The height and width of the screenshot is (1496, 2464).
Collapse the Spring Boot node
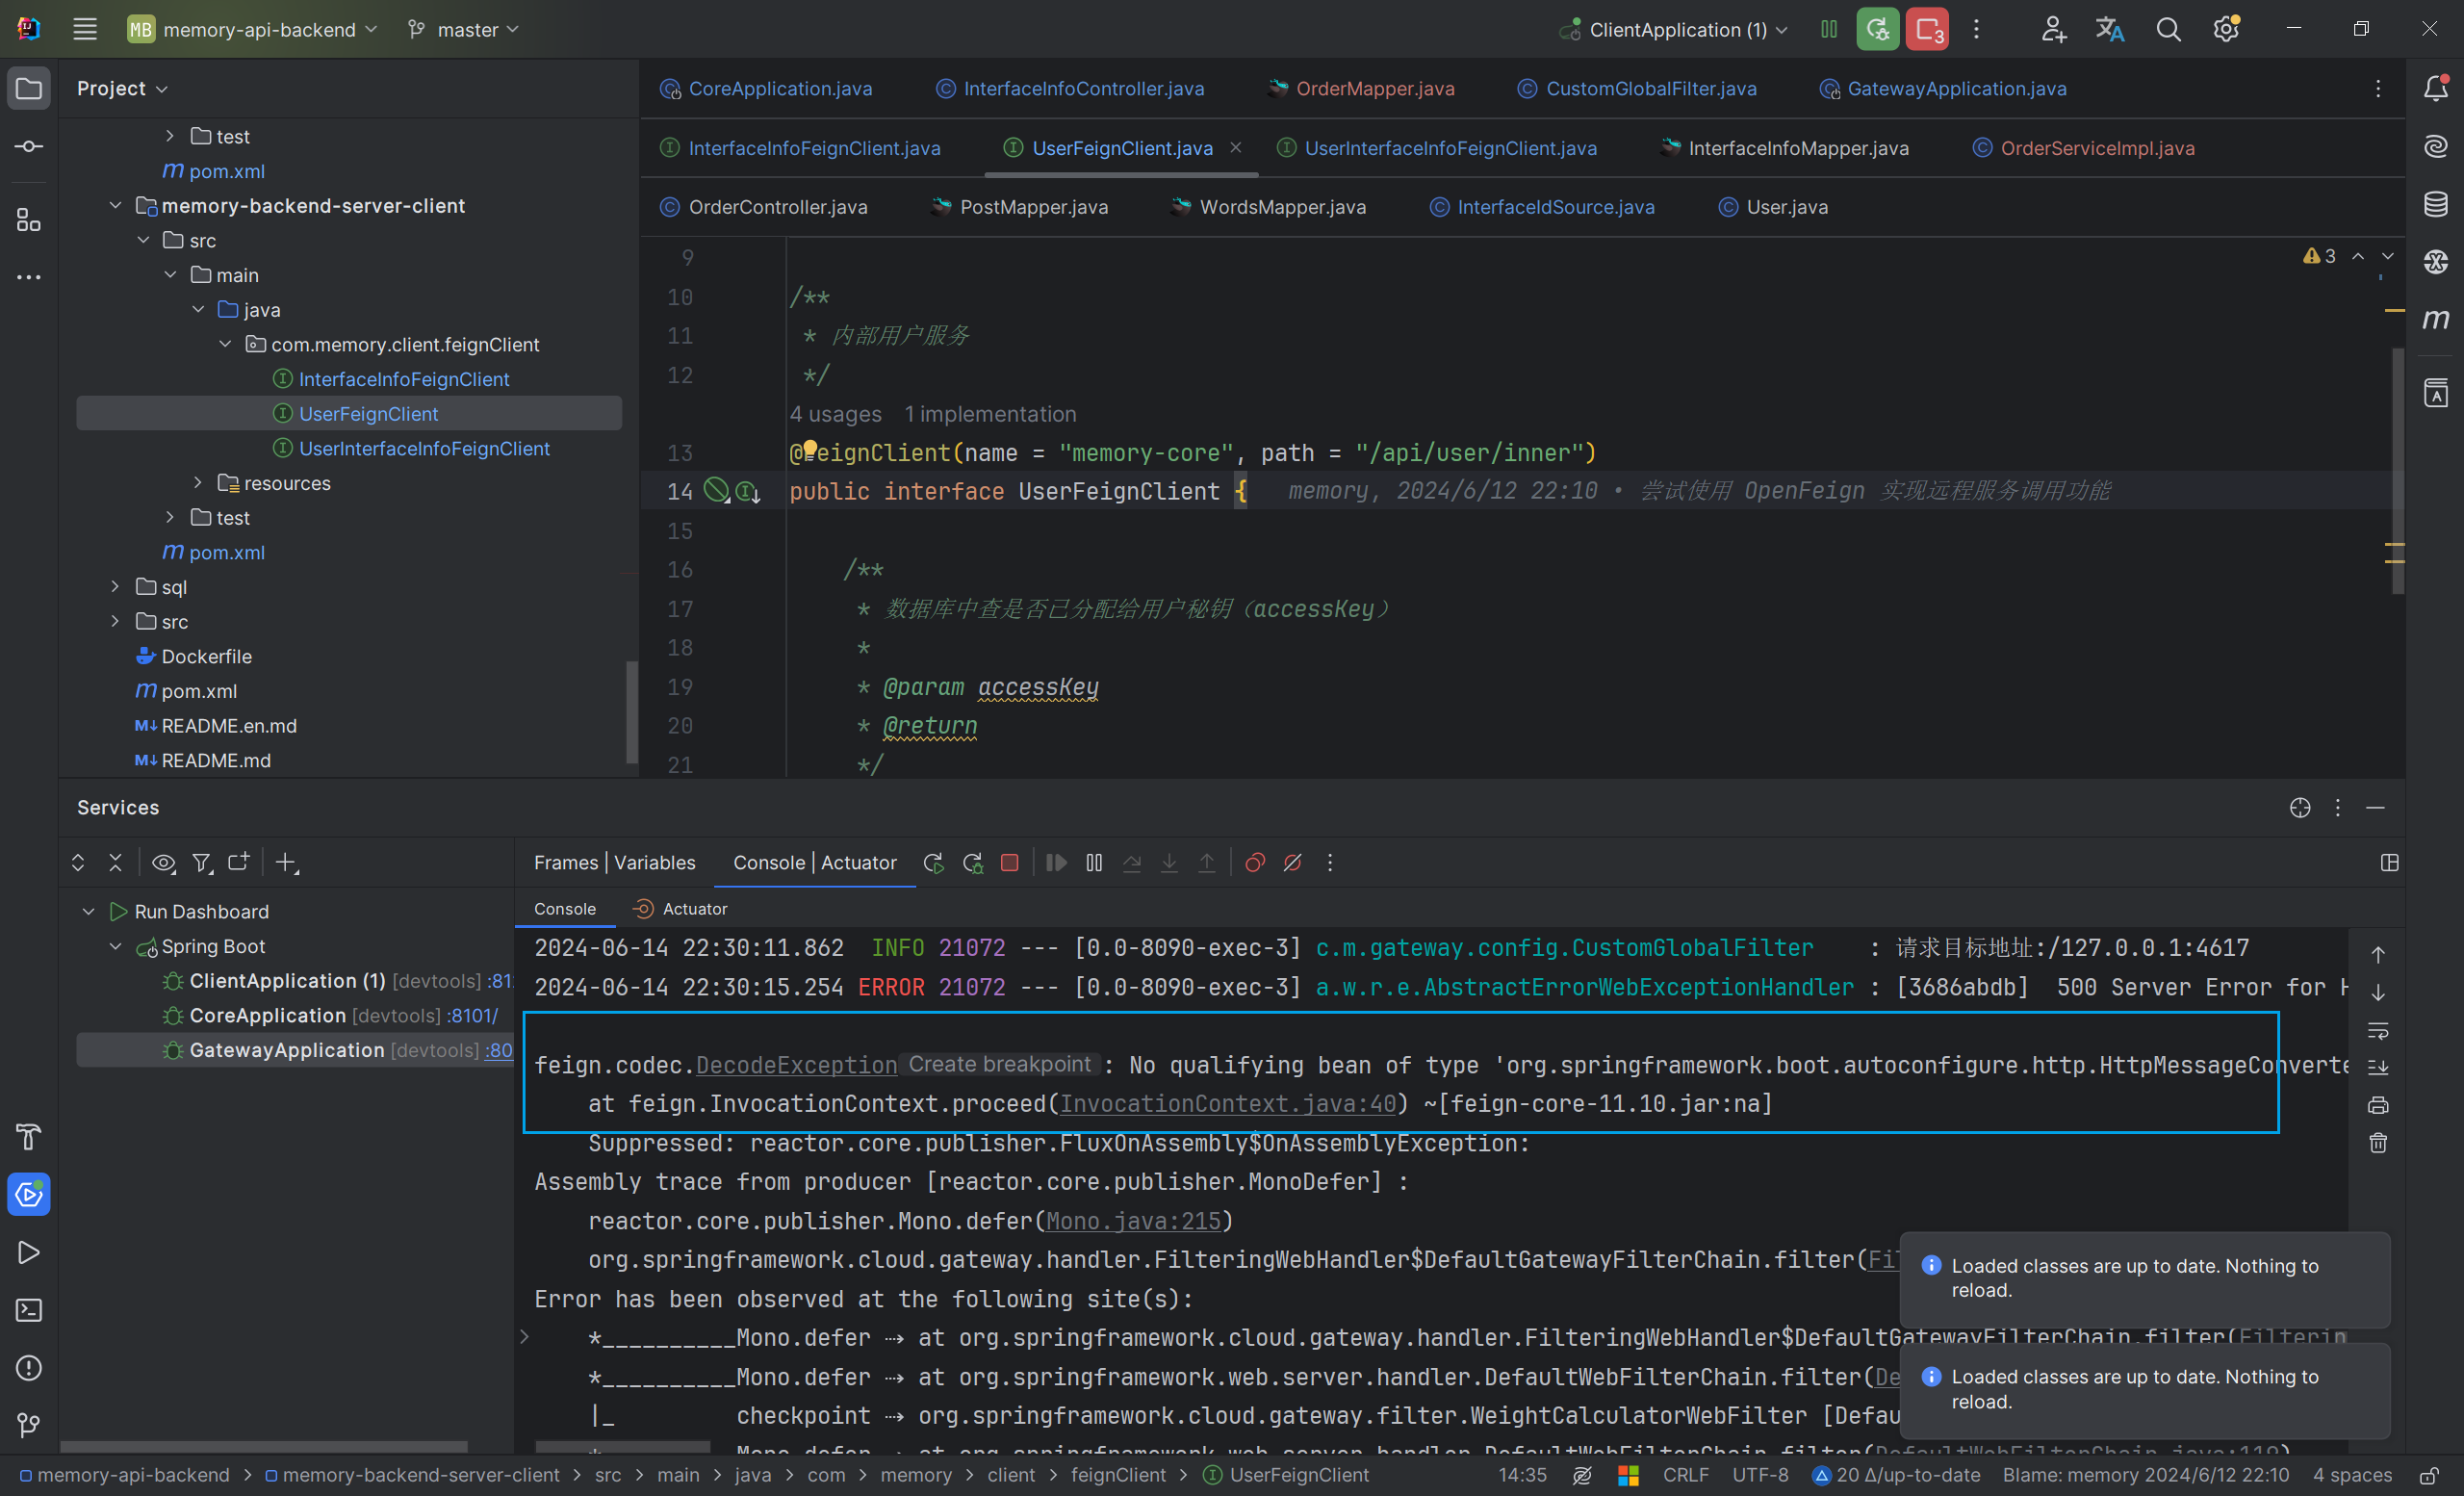coord(115,947)
